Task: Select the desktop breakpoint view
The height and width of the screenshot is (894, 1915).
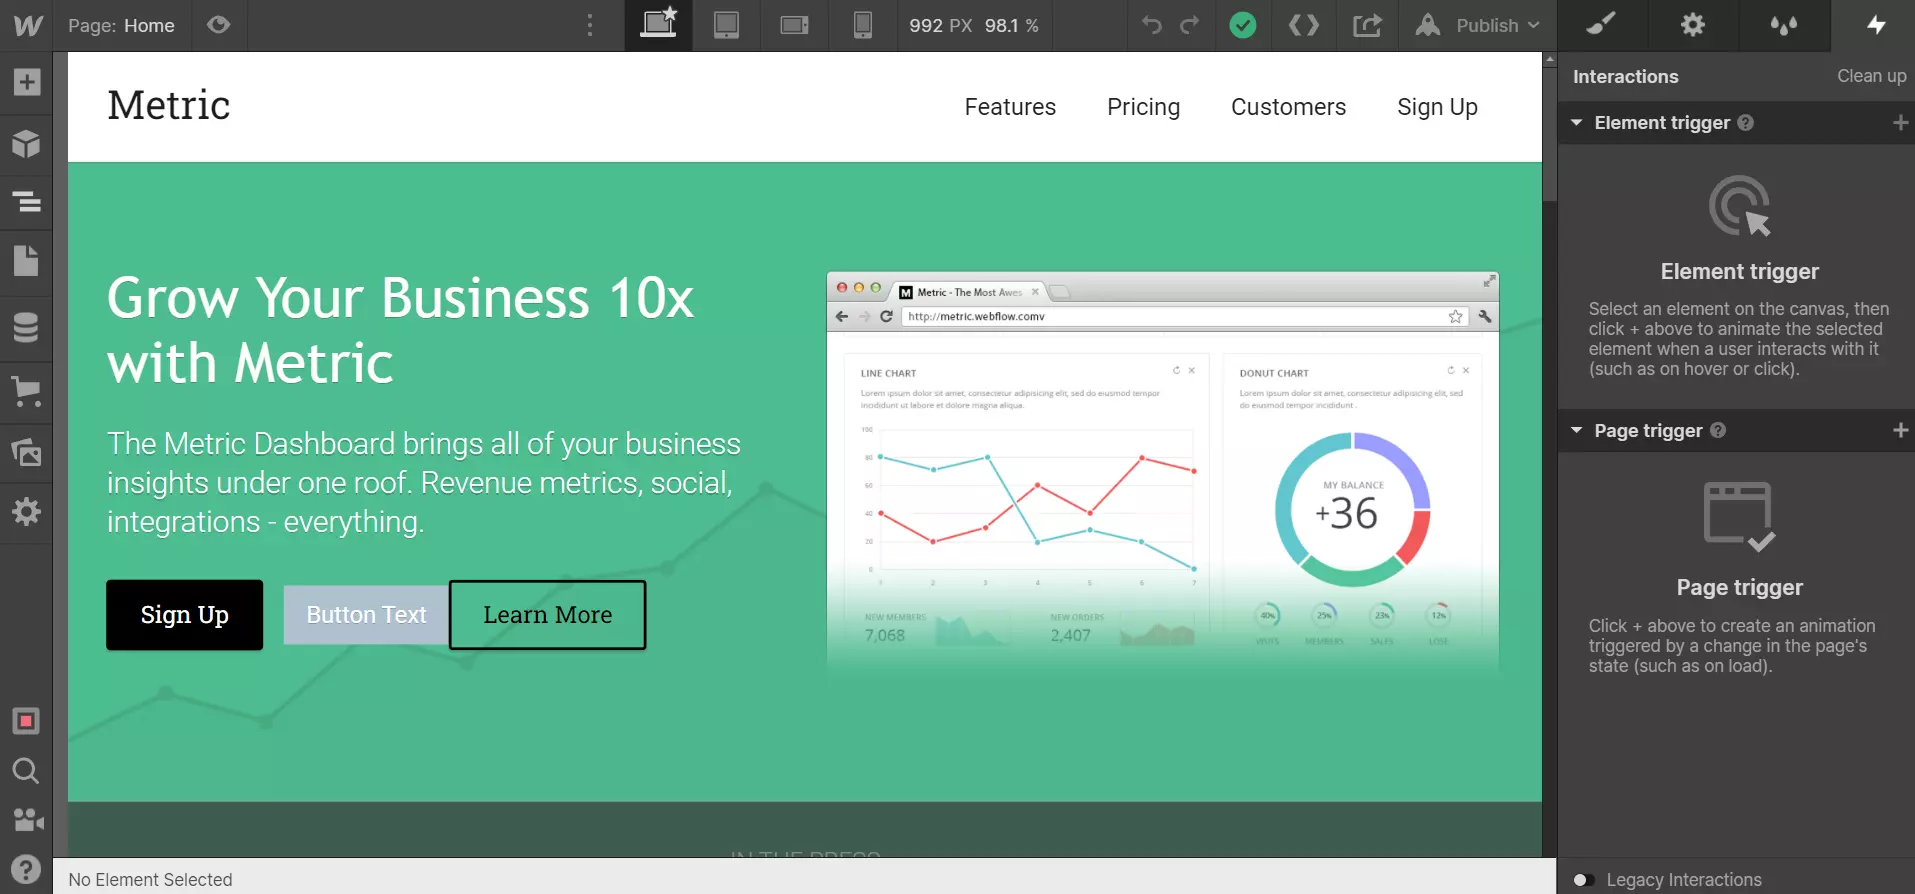Action: point(658,25)
